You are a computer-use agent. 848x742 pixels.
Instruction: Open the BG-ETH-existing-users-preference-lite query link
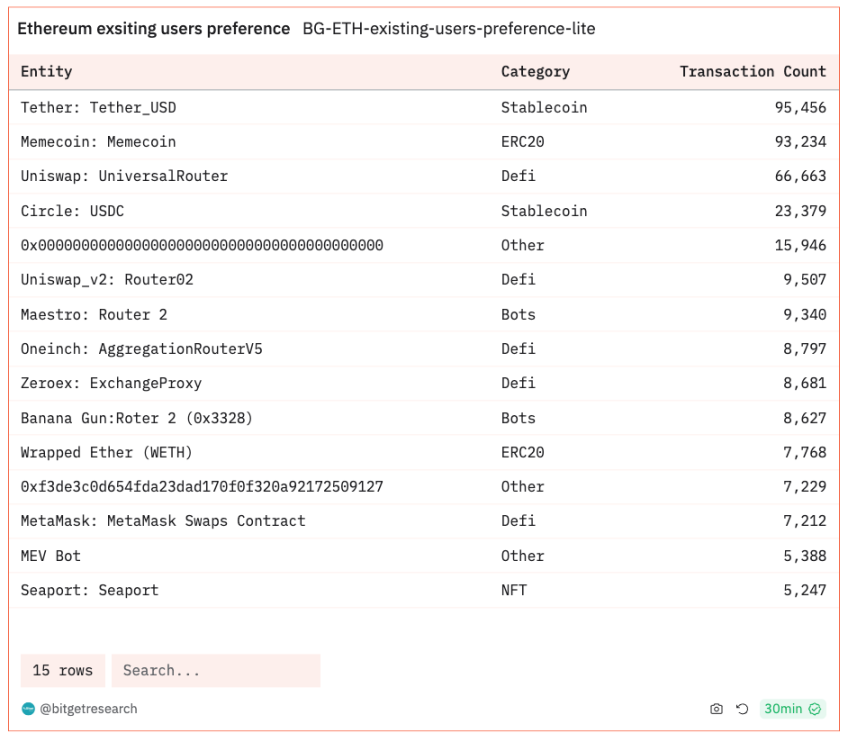[449, 29]
